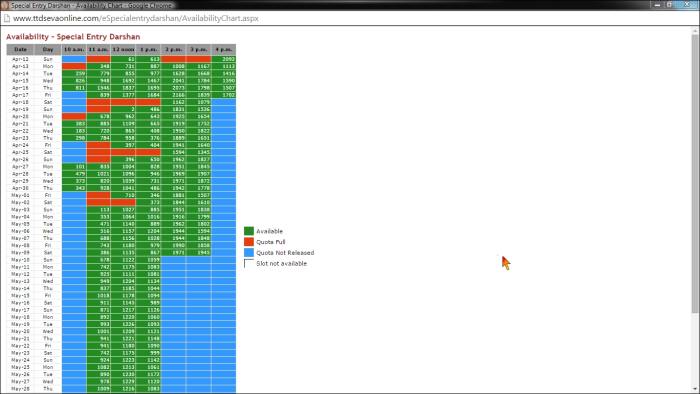The width and height of the screenshot is (700, 394).
Task: Click the 4 p.m. column header
Action: click(224, 50)
